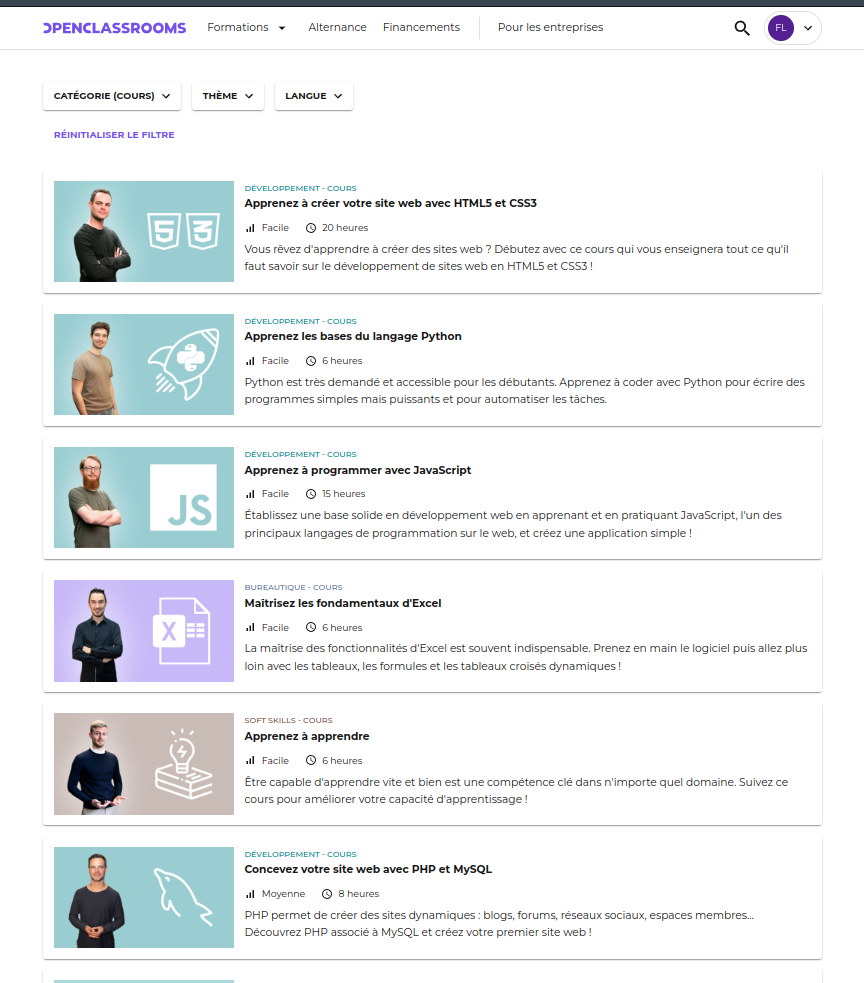Click the JS logo on JavaScript course
The width and height of the screenshot is (864, 983).
(x=184, y=498)
